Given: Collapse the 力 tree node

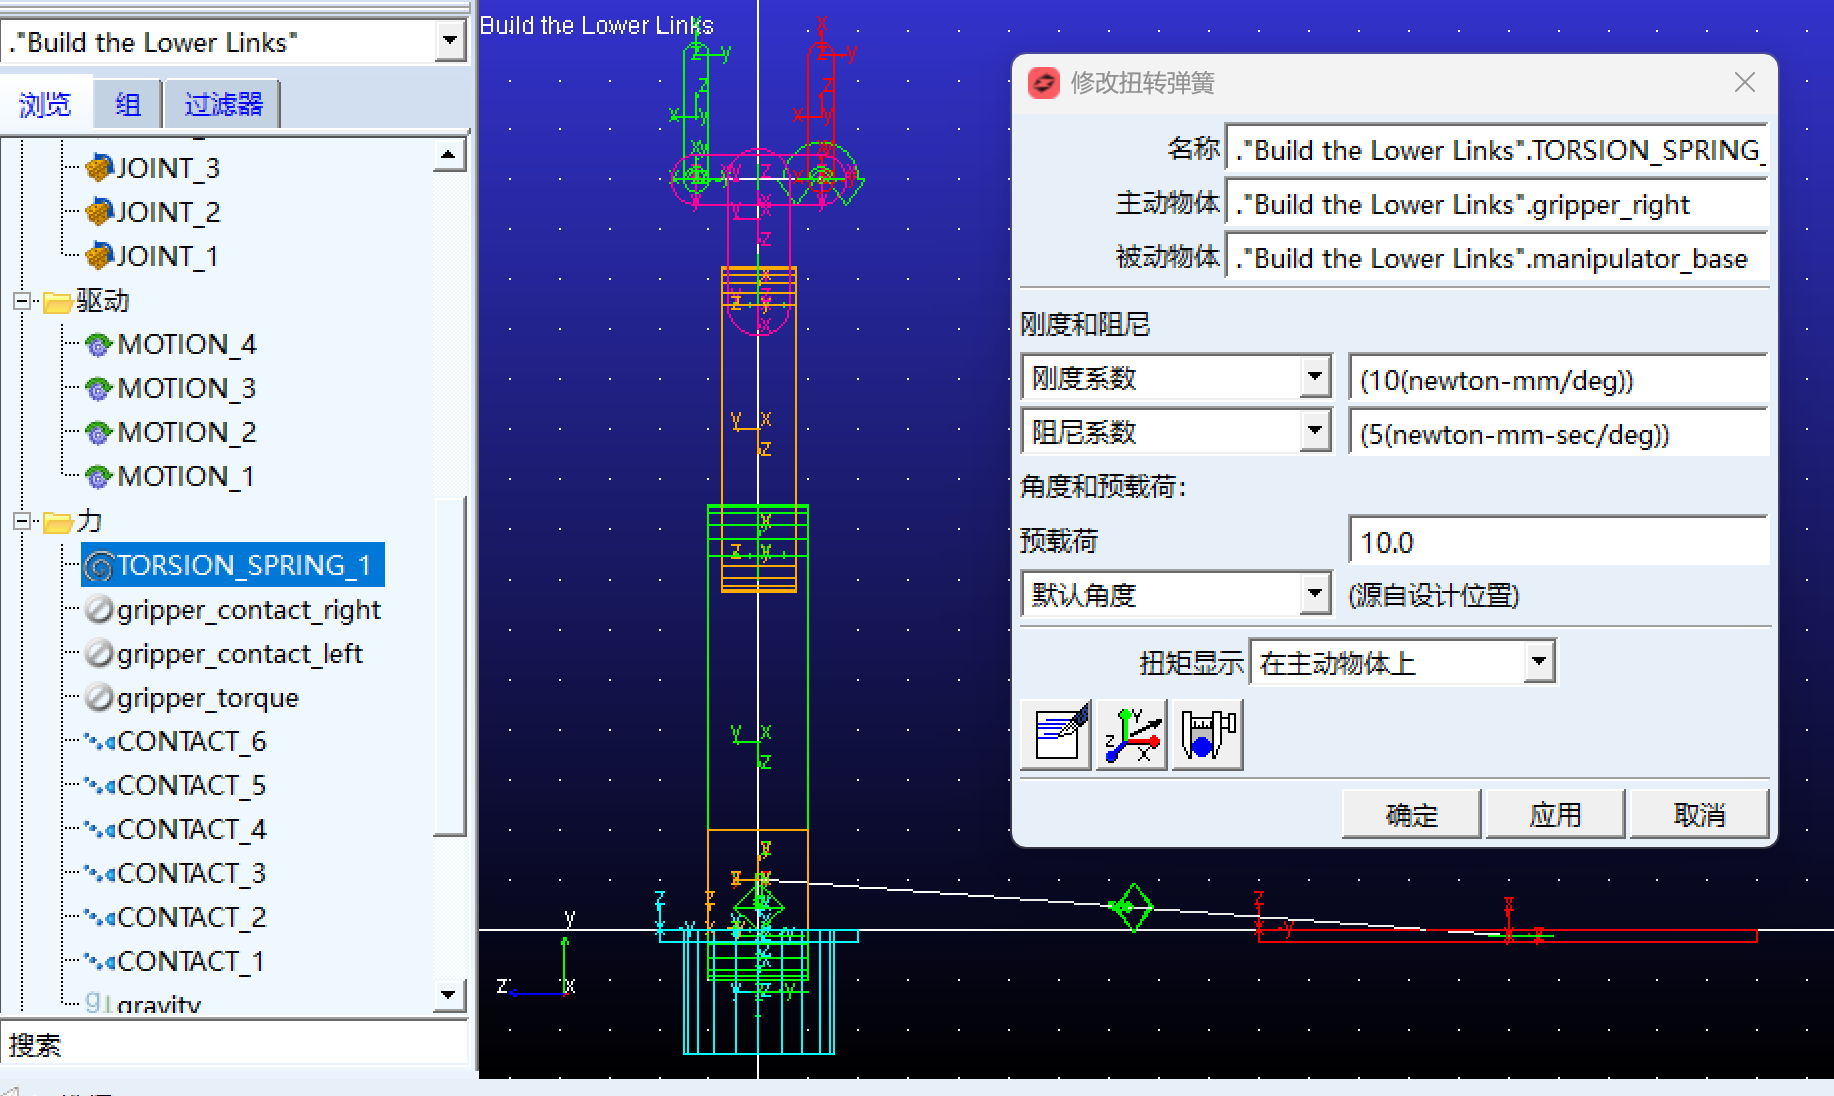Looking at the screenshot, I should point(22,520).
